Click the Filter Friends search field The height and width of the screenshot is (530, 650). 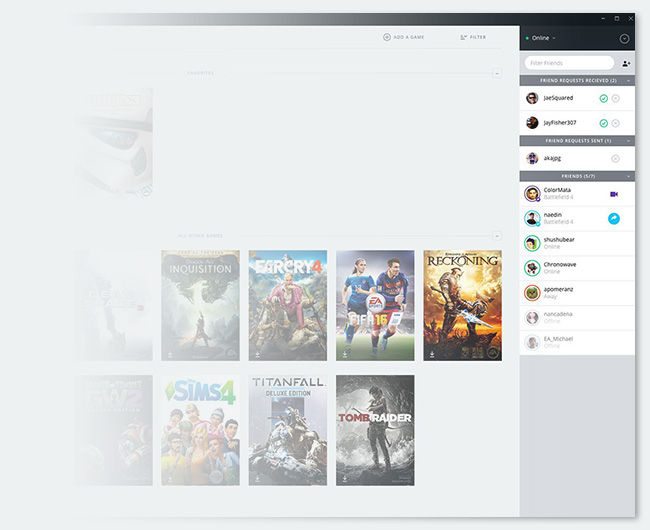[569, 63]
